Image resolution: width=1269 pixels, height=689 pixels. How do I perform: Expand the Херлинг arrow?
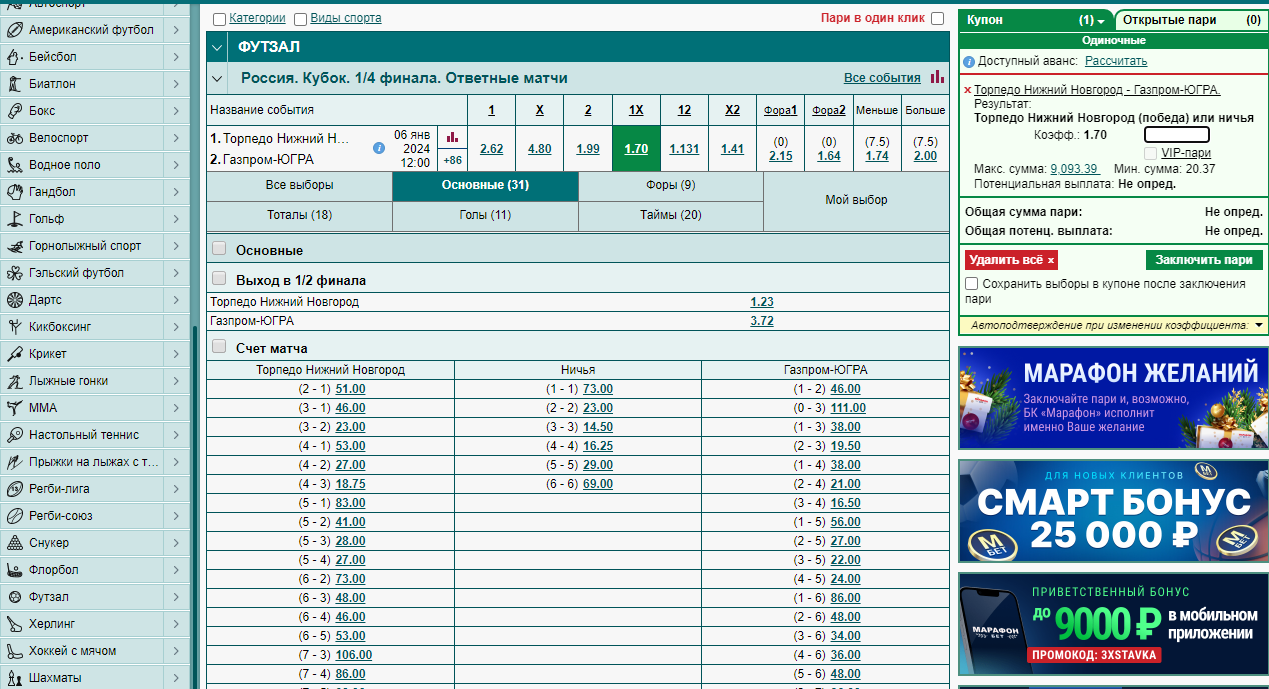point(175,624)
